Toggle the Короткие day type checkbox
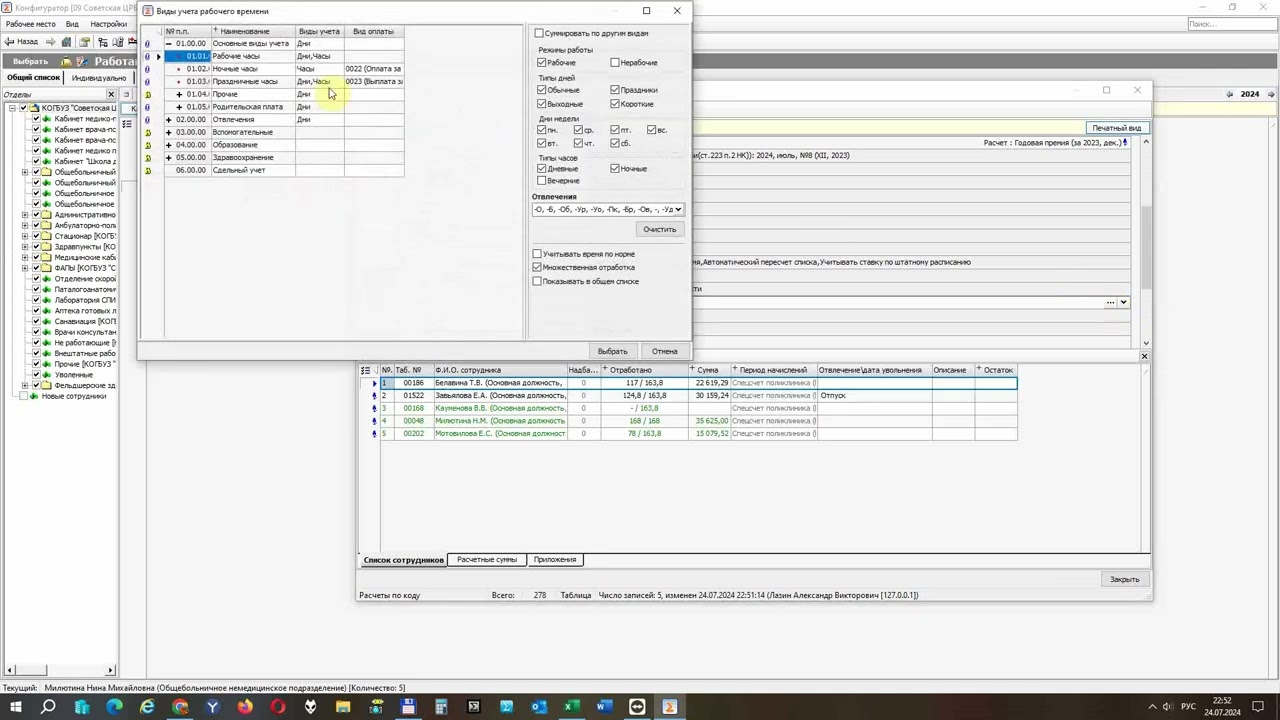 tap(615, 104)
